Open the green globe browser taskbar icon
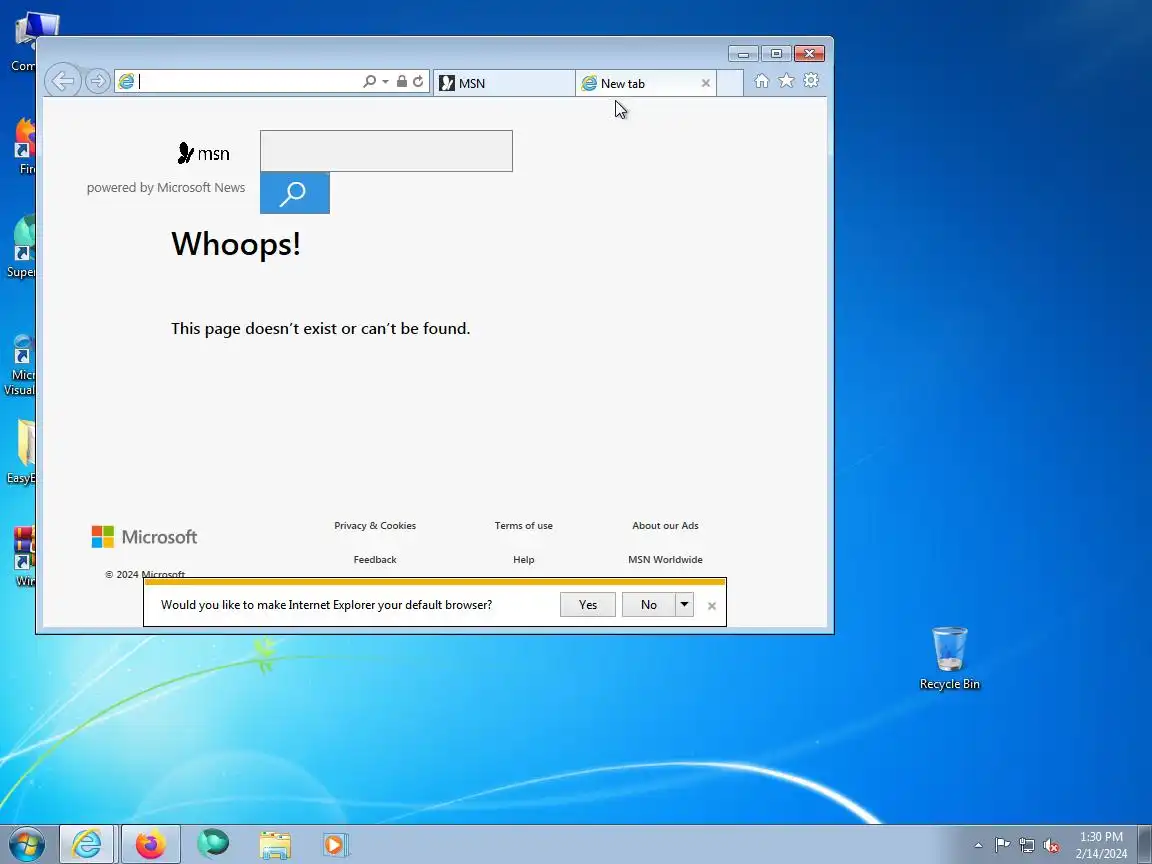 (x=213, y=844)
